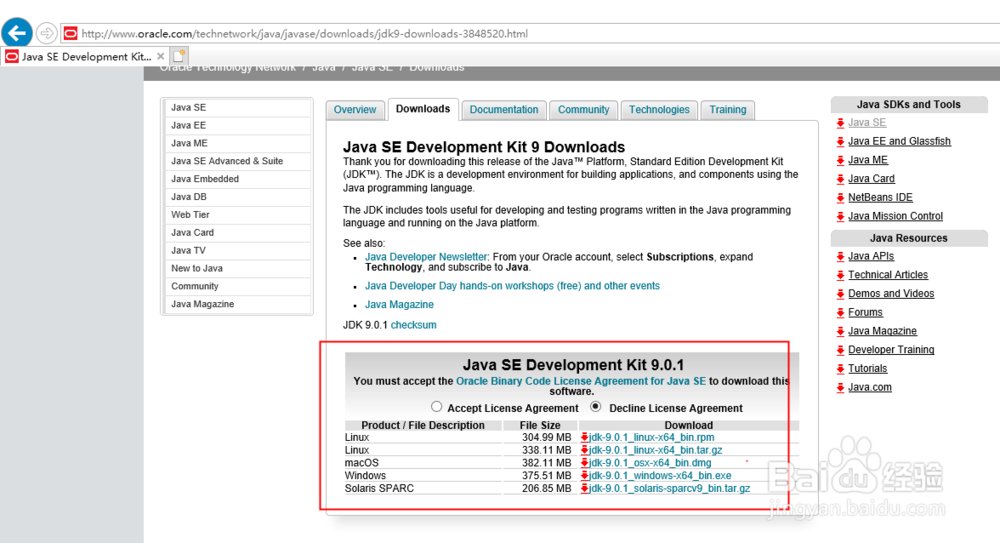Click red arrow icon beside Tutorials

click(841, 369)
